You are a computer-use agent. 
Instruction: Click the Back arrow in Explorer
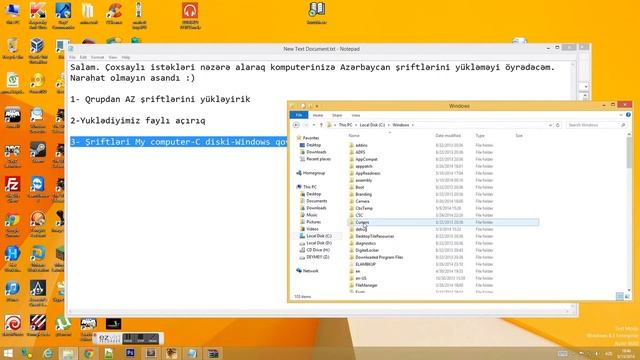point(296,125)
